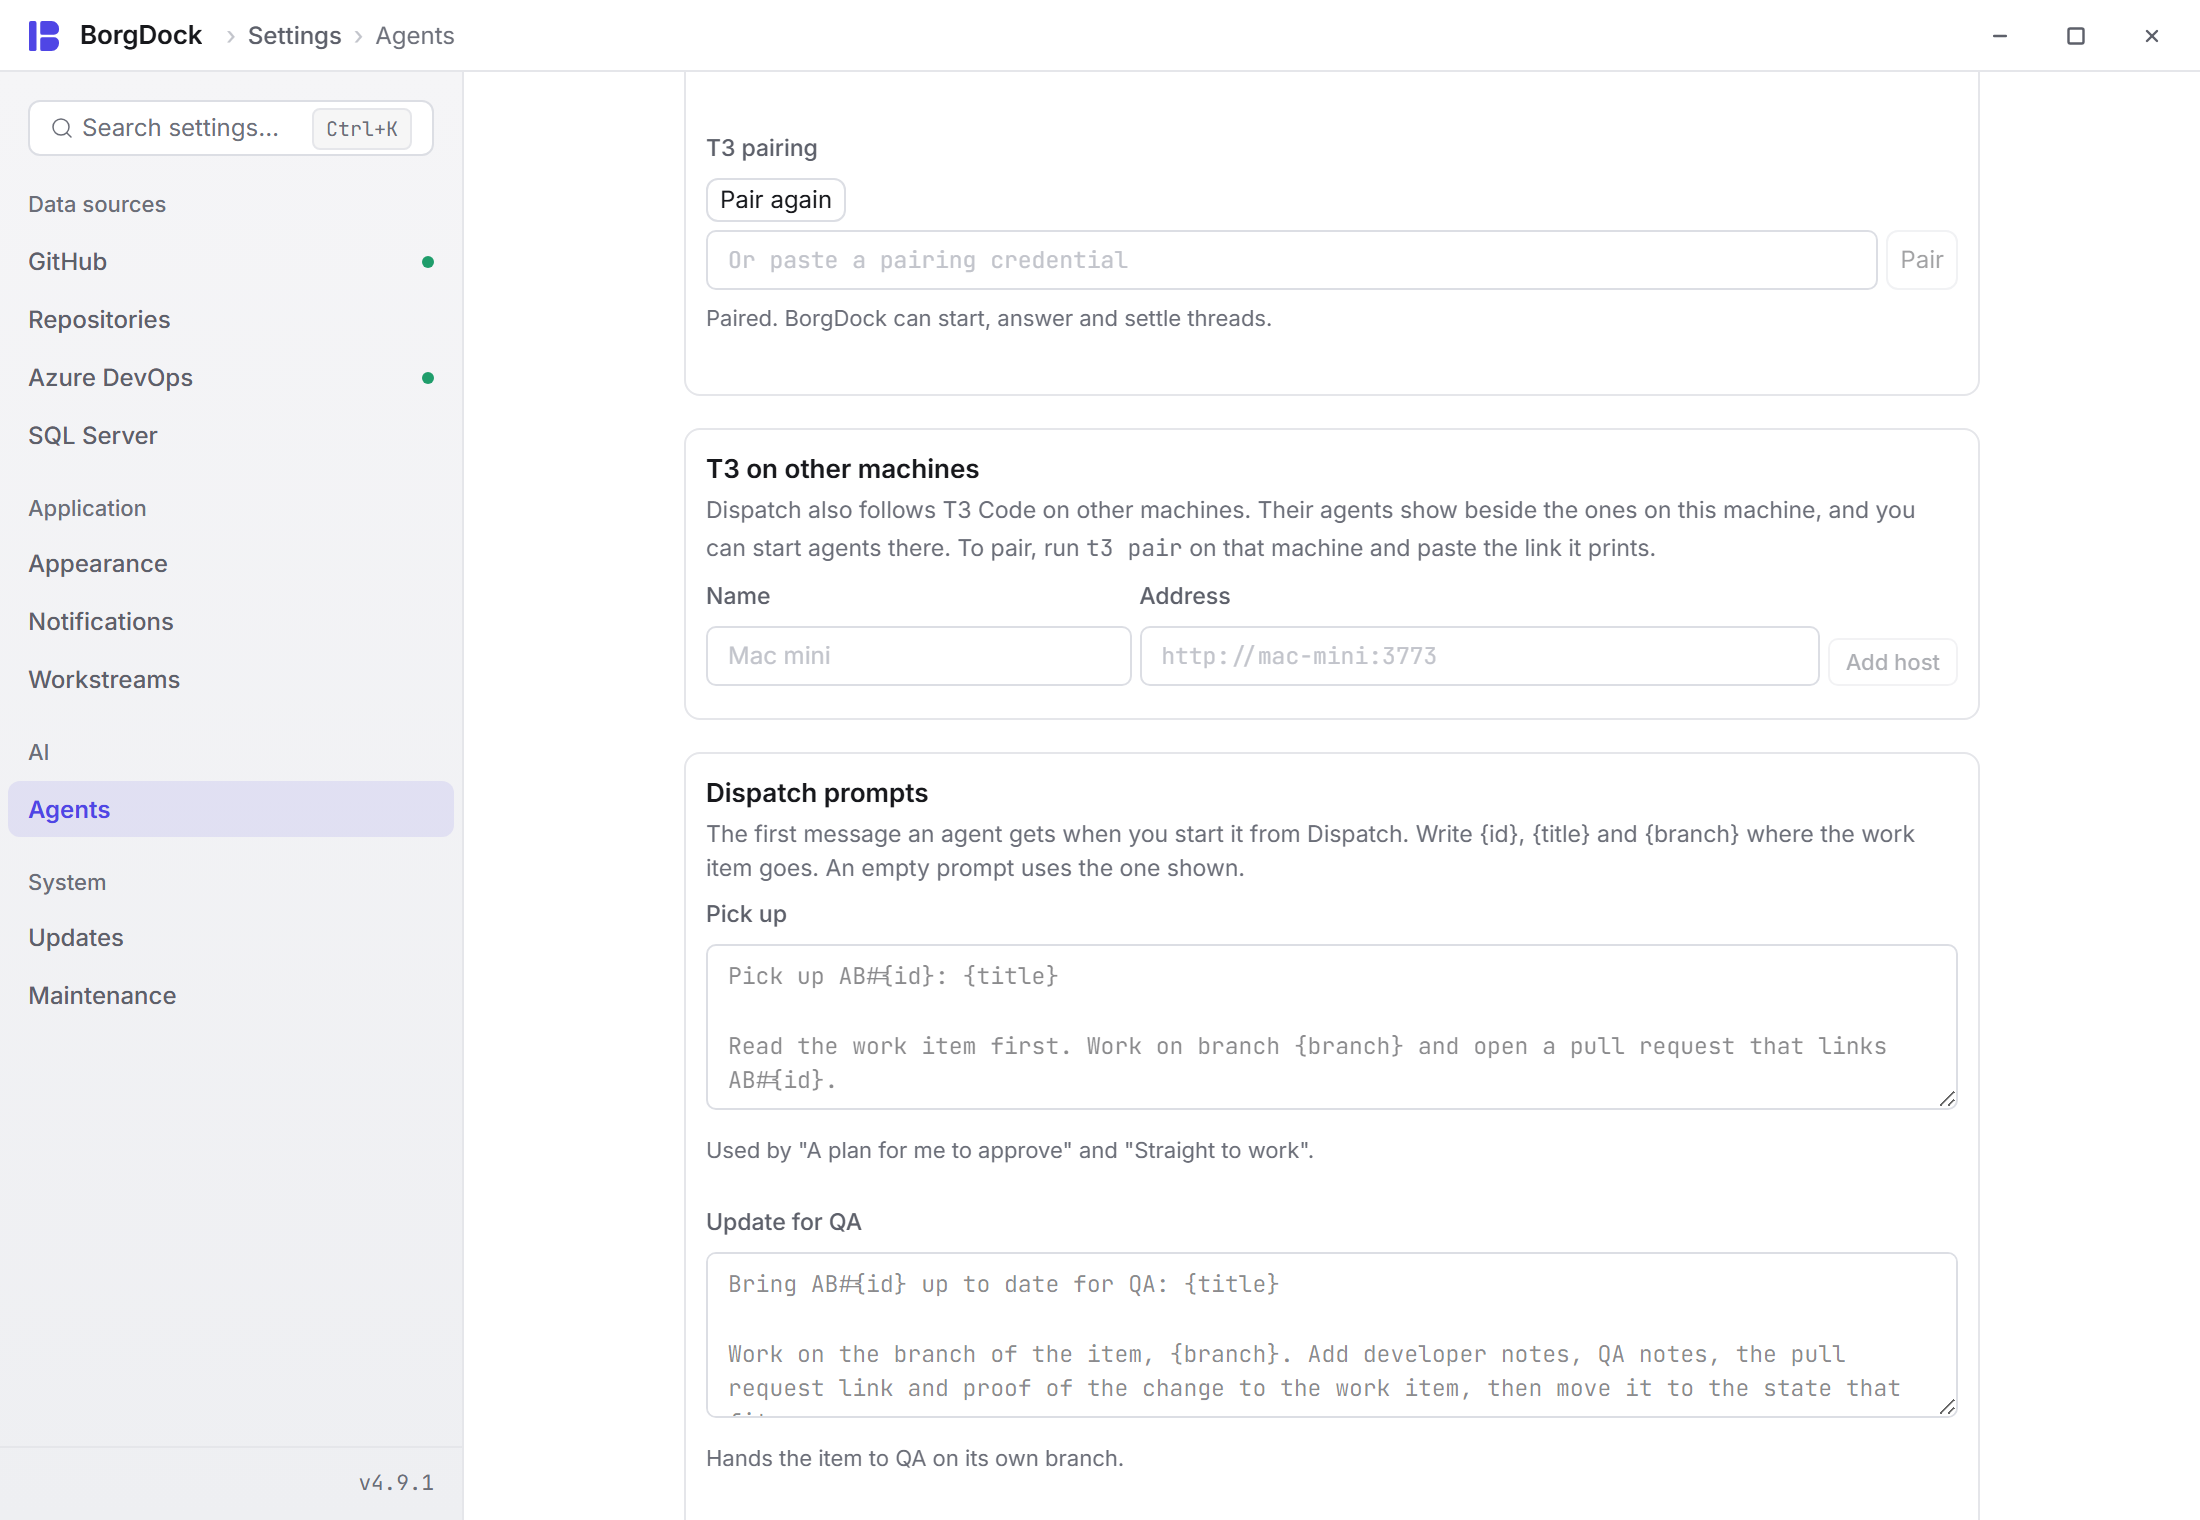Minimize the BorgDock window
Image resolution: width=2200 pixels, height=1520 pixels.
[x=2000, y=36]
